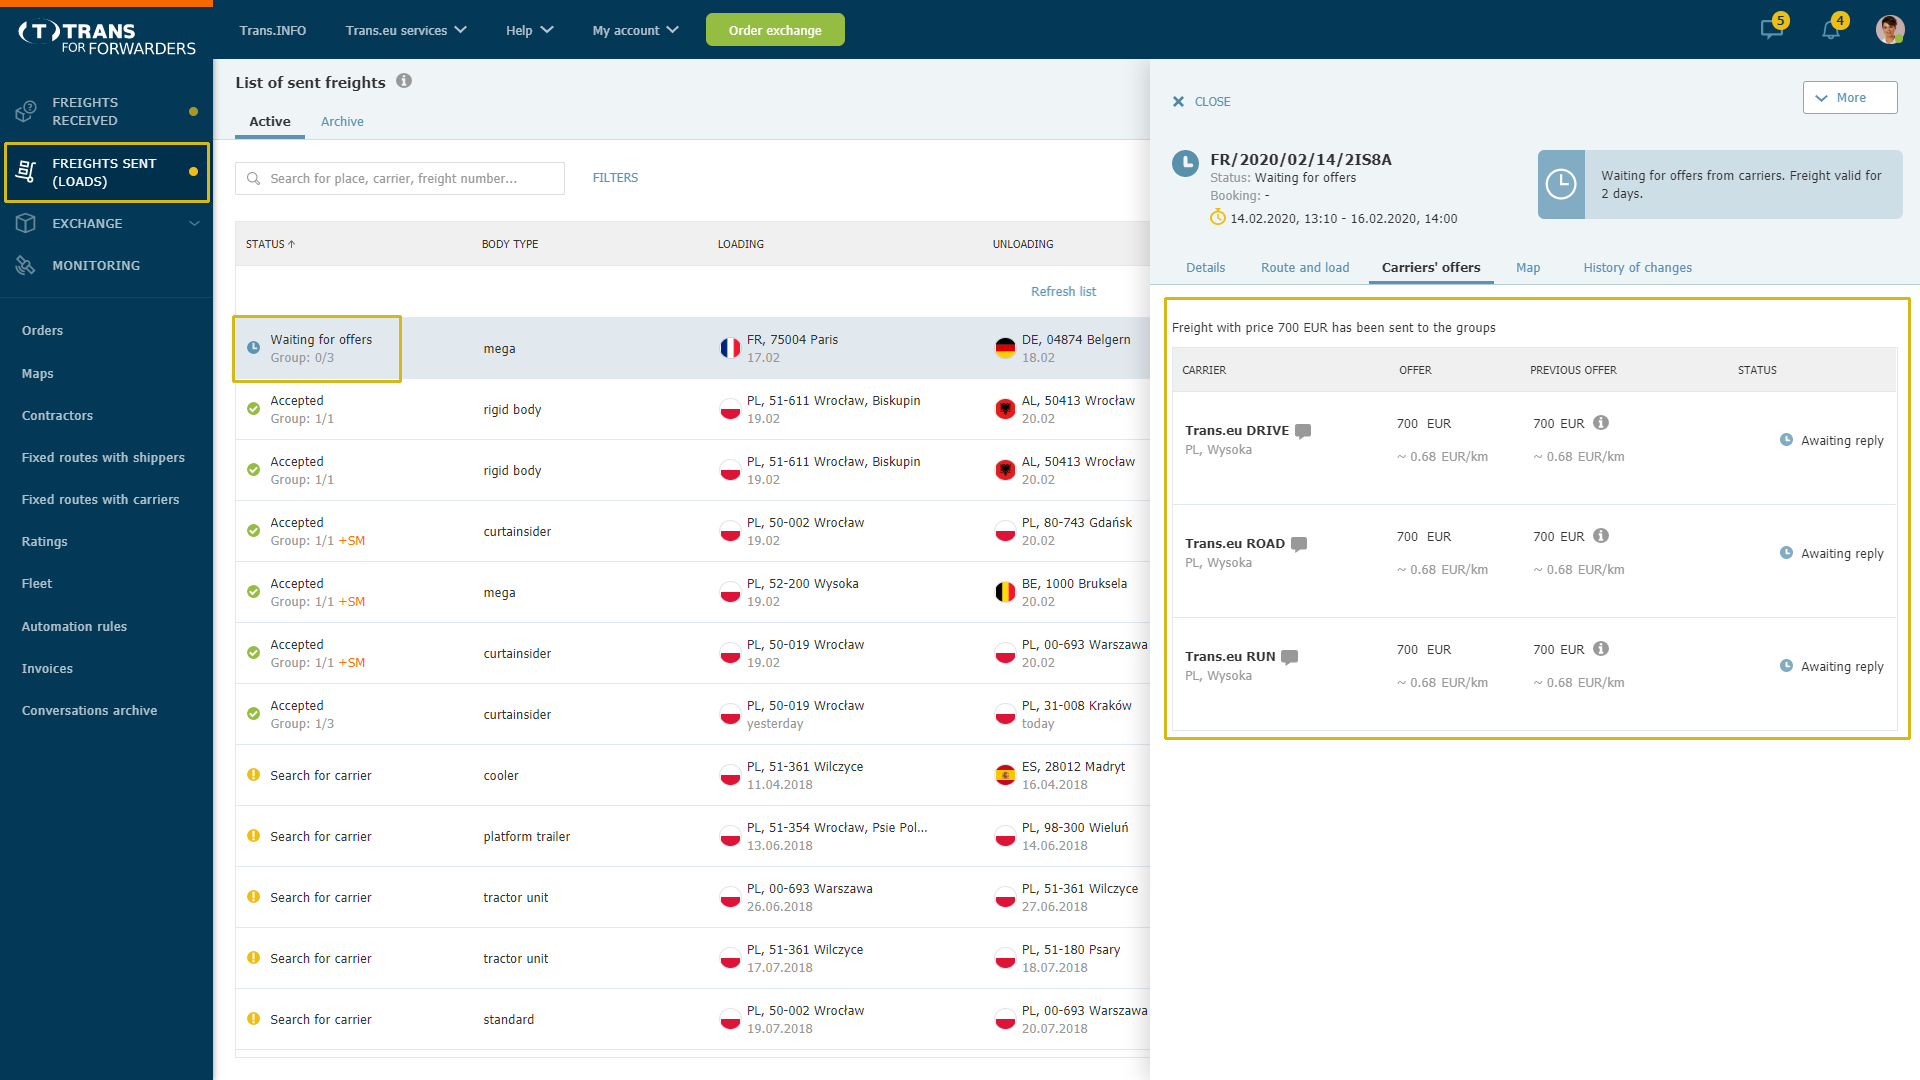Click the Belgian flag icon for Bruksela
Screen dimensions: 1920x1080
(1005, 592)
